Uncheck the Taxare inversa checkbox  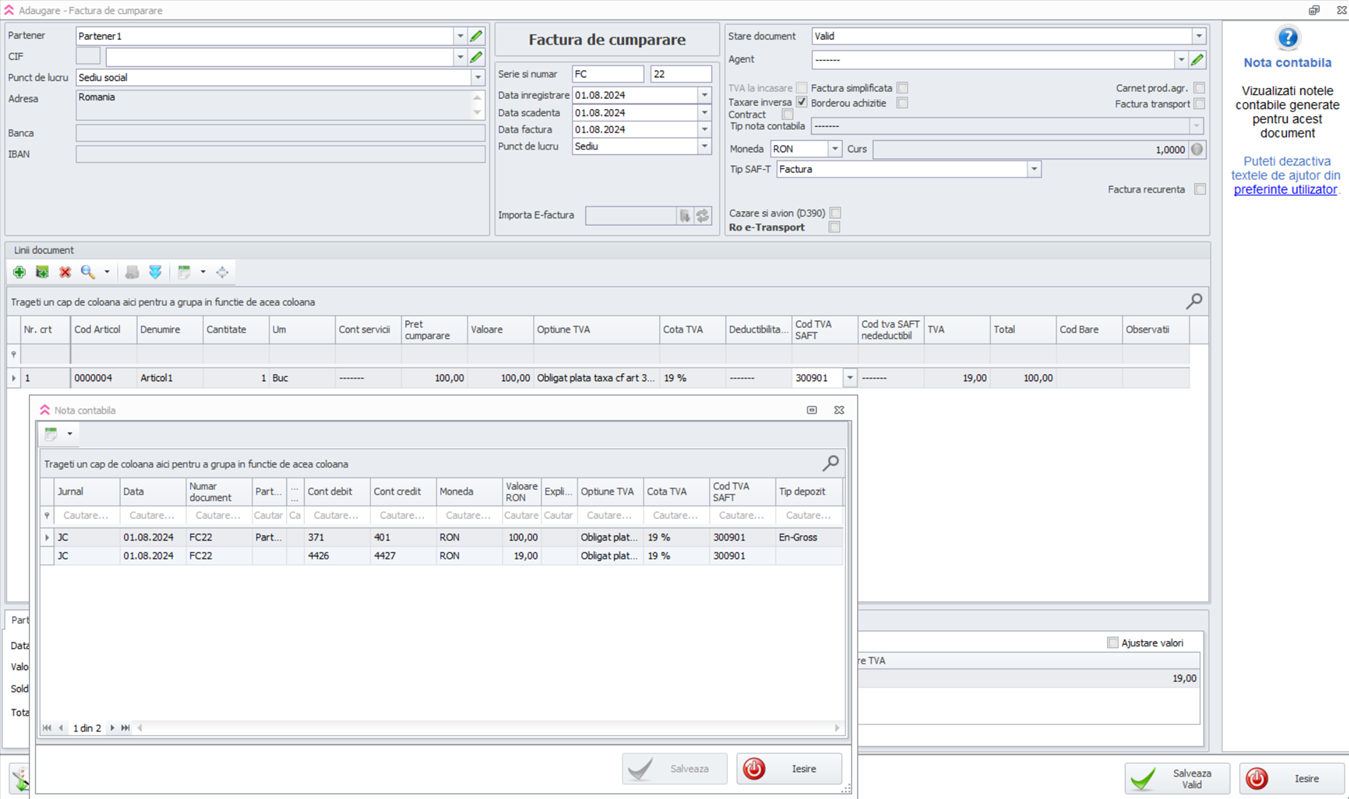pyautogui.click(x=801, y=103)
